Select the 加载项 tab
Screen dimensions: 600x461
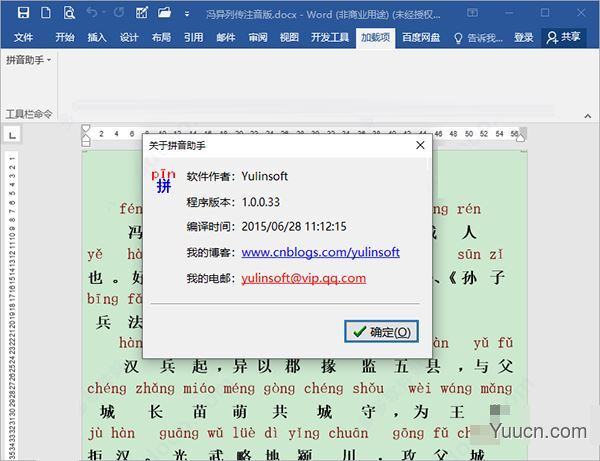pyautogui.click(x=375, y=37)
